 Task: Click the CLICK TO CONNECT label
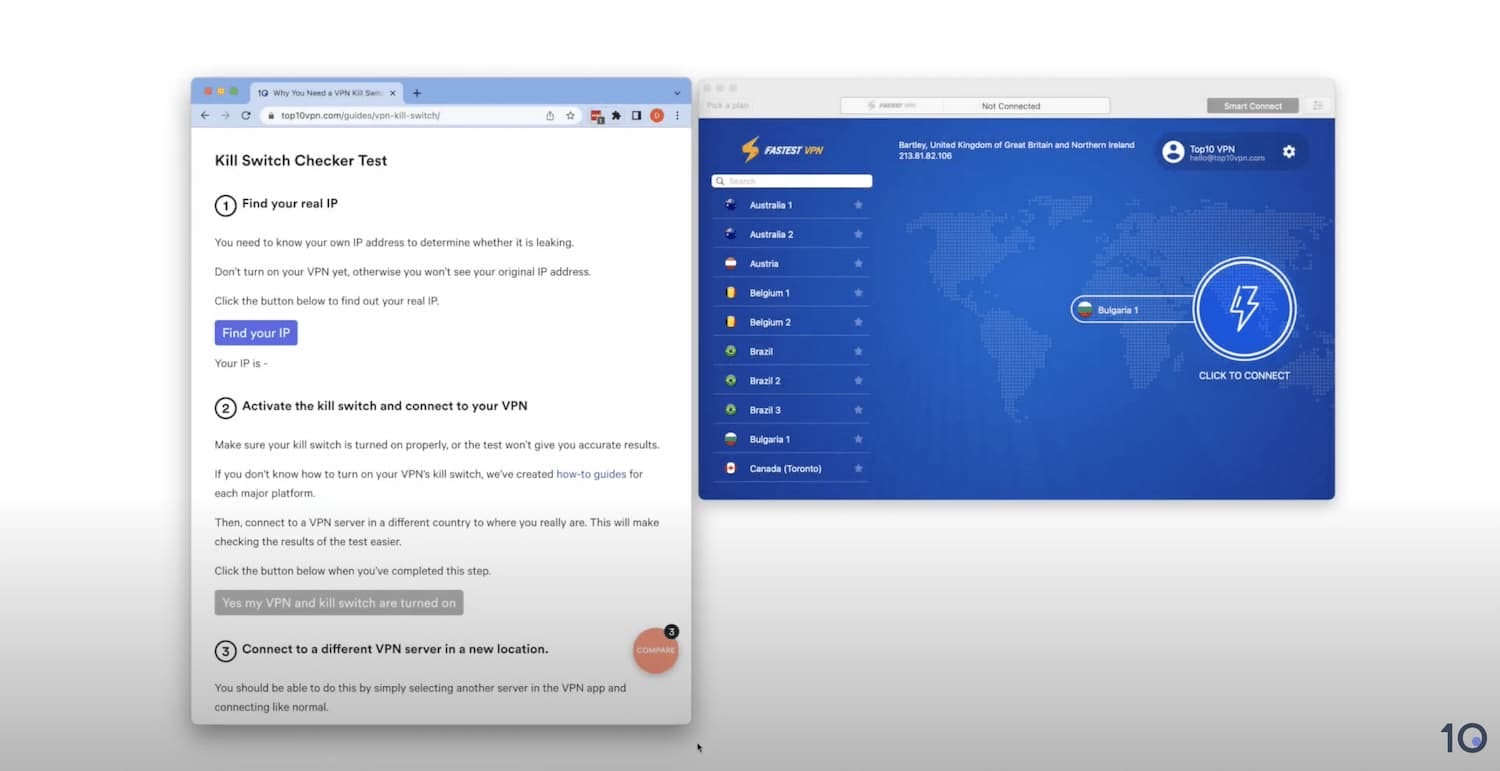[1244, 376]
